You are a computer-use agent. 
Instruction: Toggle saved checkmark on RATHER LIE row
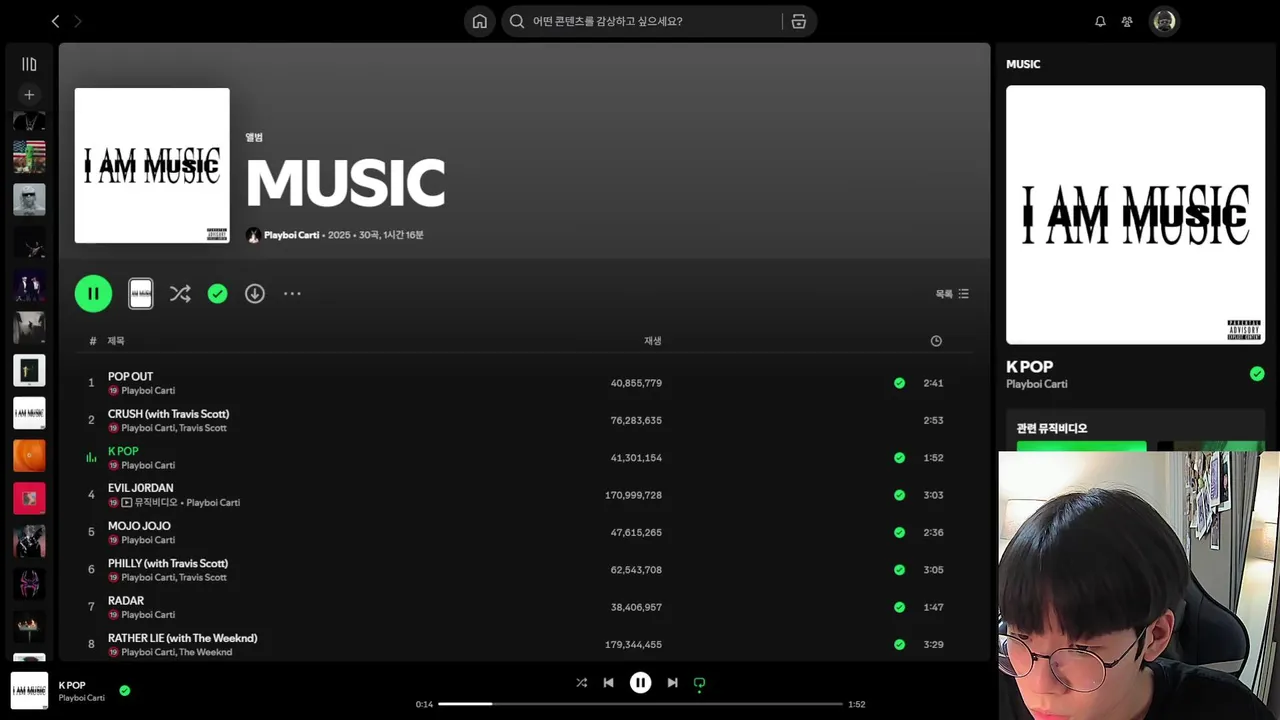(899, 645)
